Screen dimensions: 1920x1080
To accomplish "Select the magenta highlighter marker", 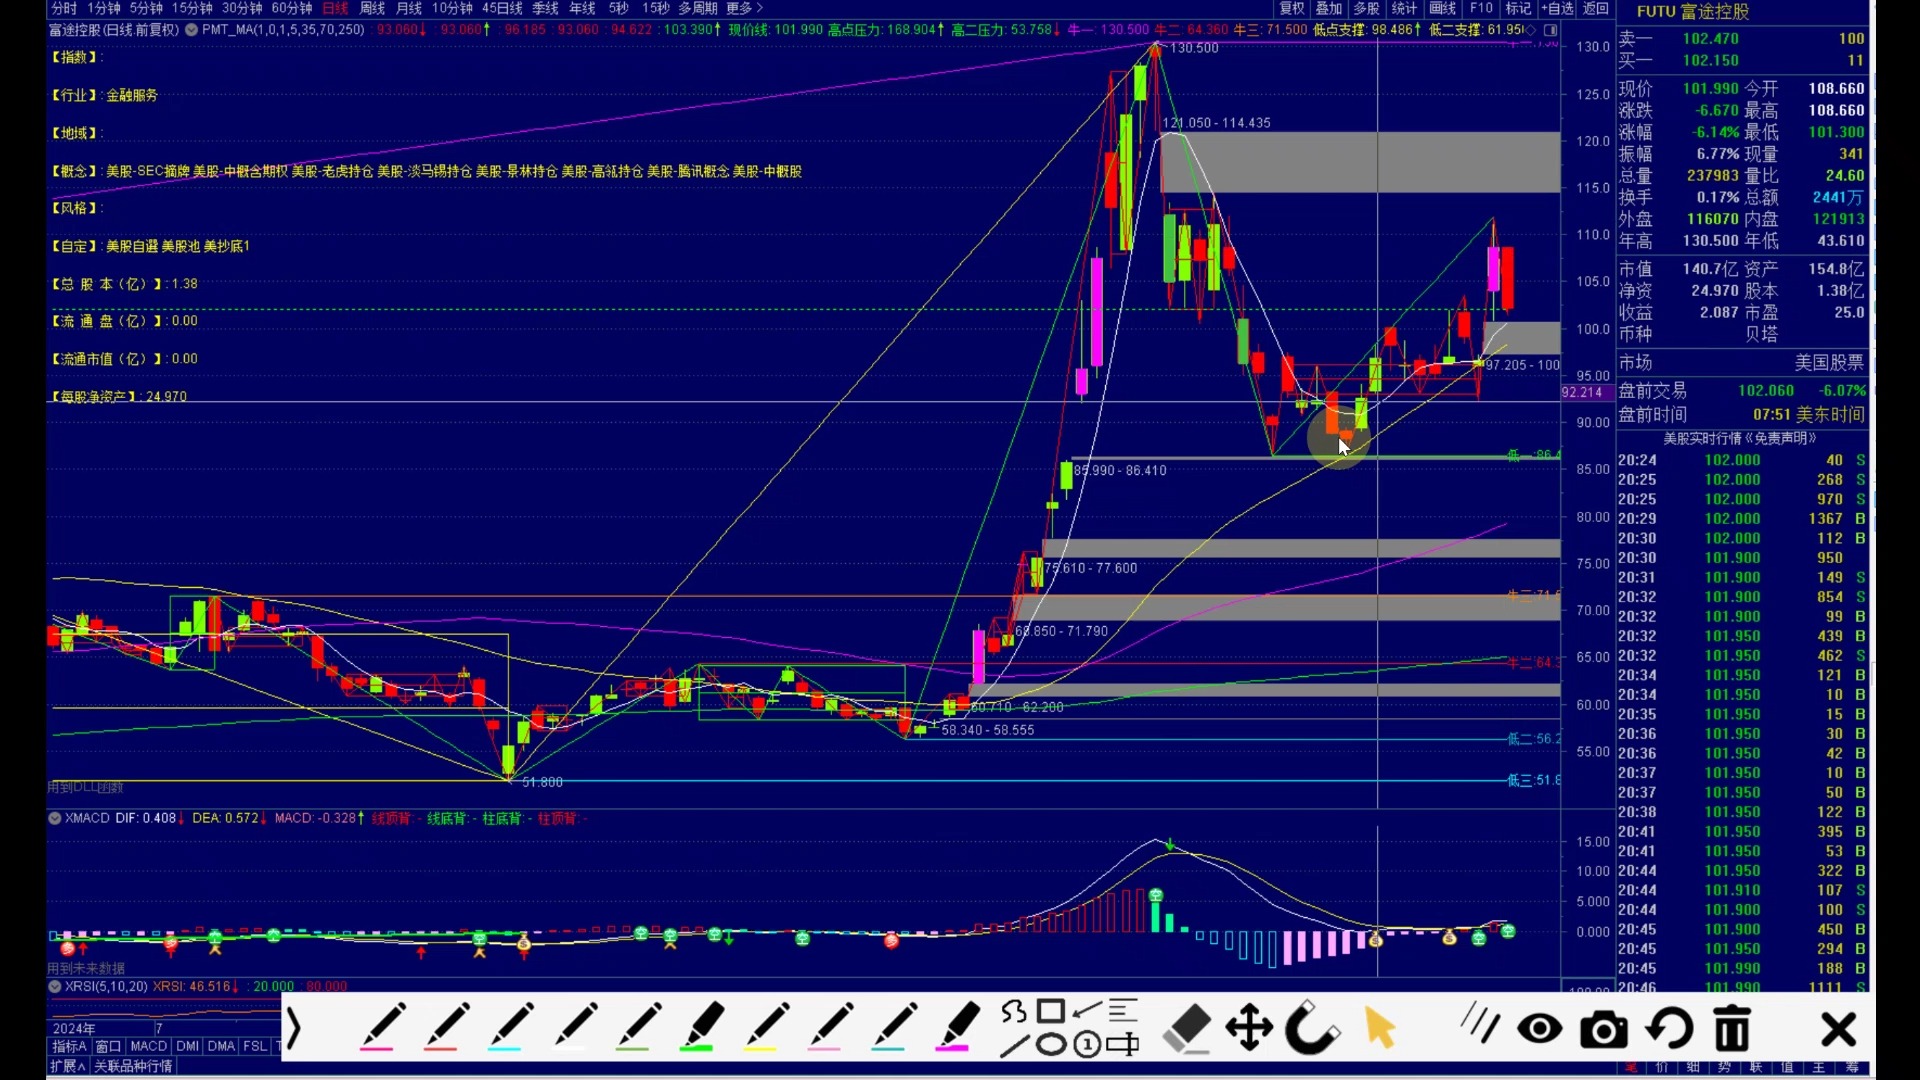I will [x=958, y=1027].
